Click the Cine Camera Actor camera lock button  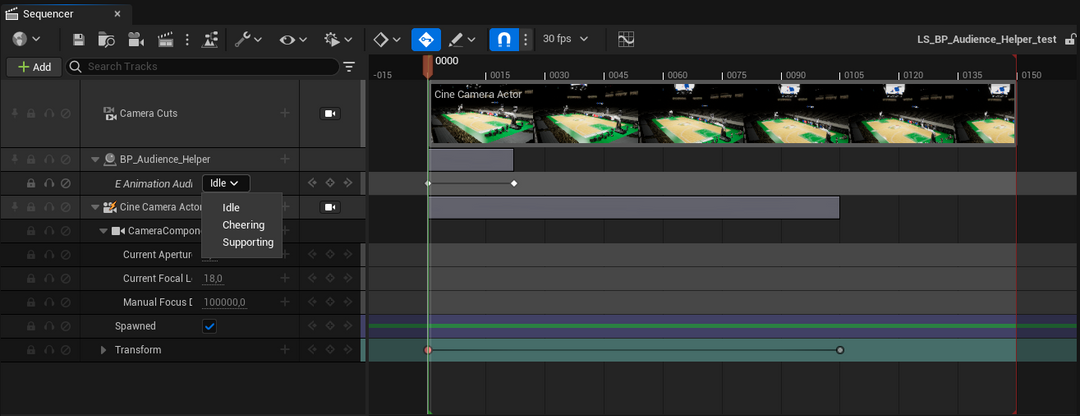330,207
